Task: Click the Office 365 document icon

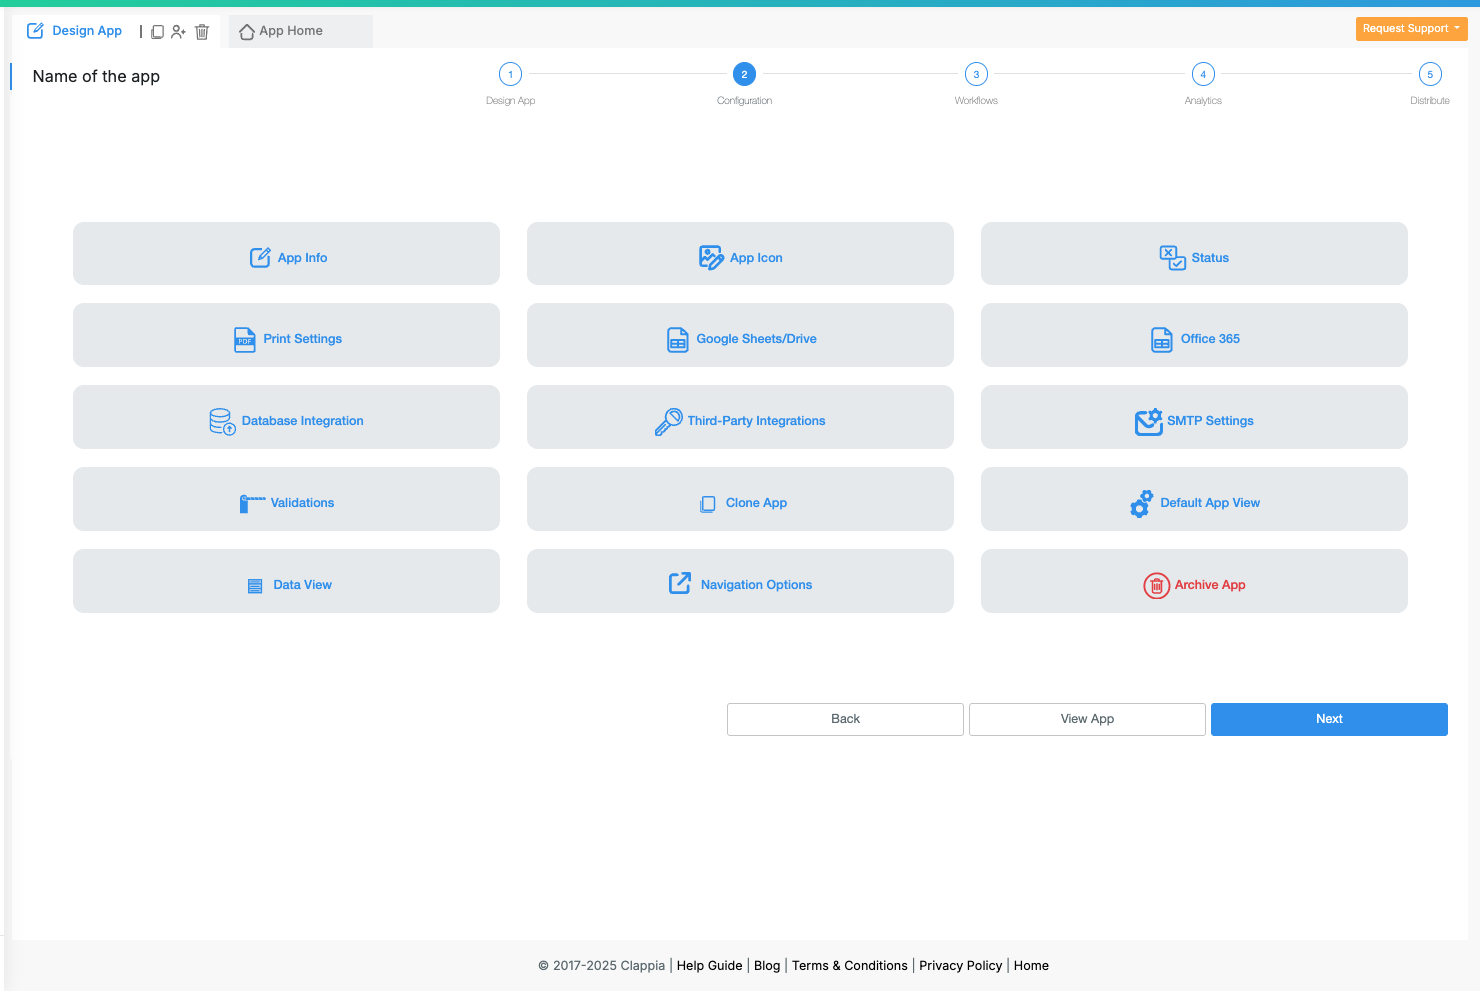Action: tap(1162, 340)
